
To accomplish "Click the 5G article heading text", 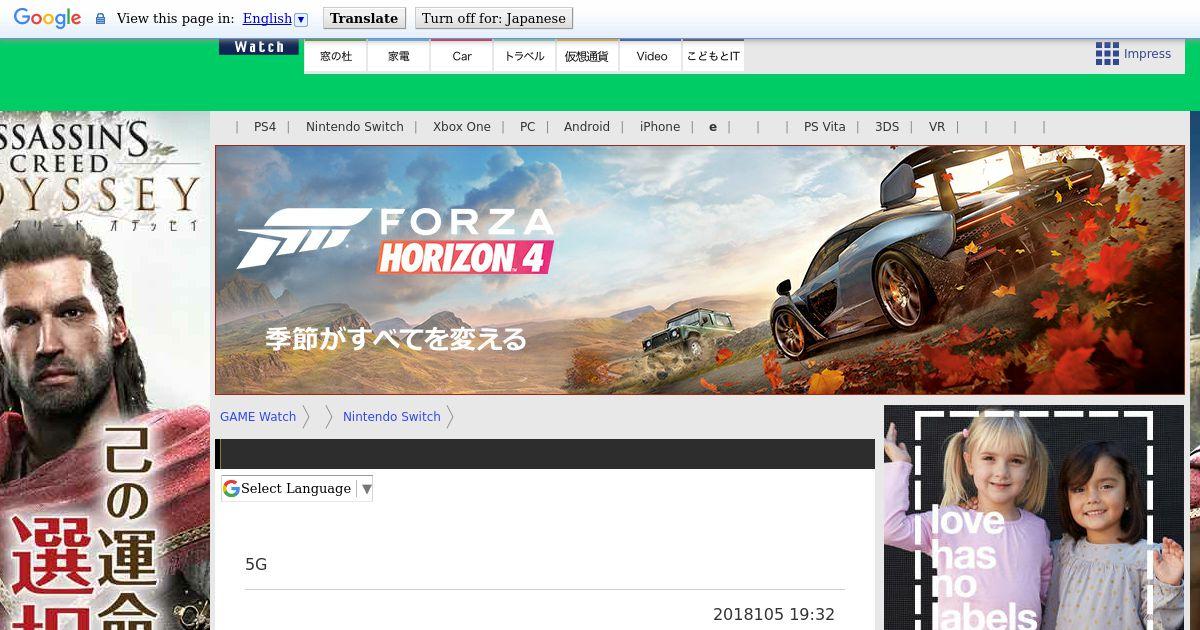I will tap(256, 564).
